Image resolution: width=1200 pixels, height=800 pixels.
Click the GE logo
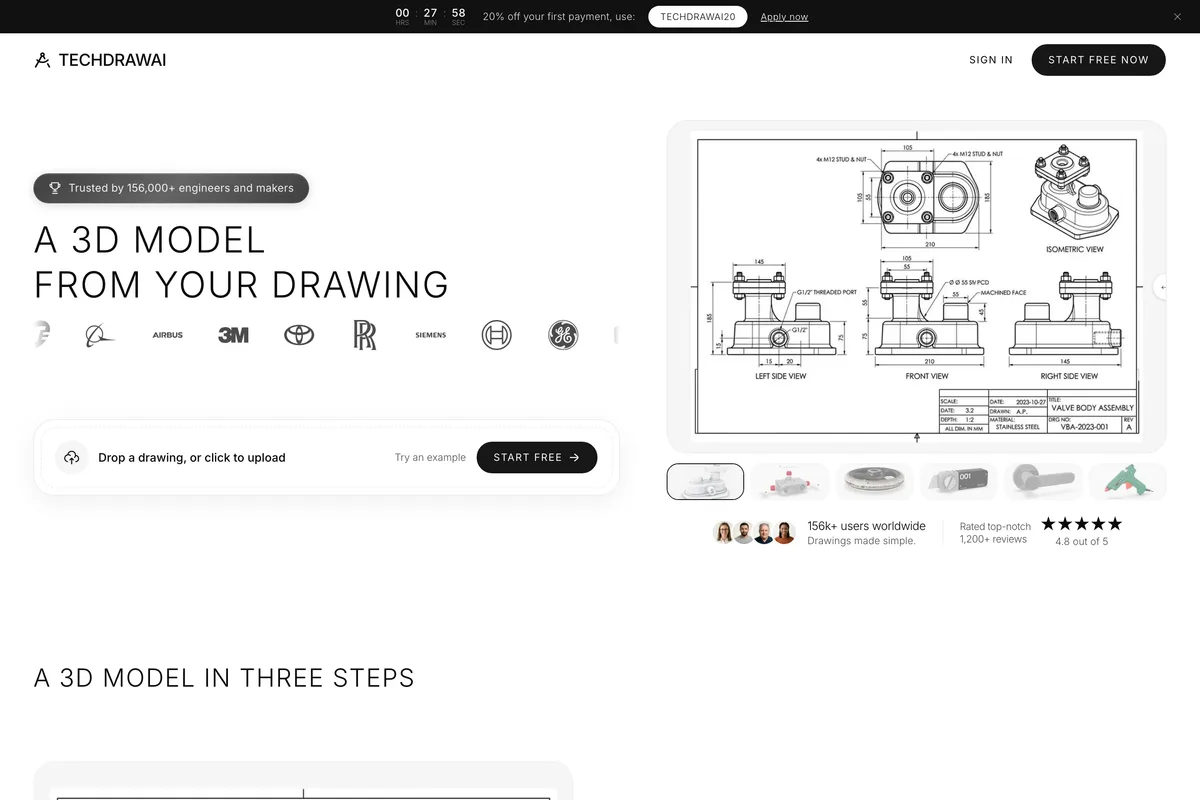pyautogui.click(x=563, y=335)
